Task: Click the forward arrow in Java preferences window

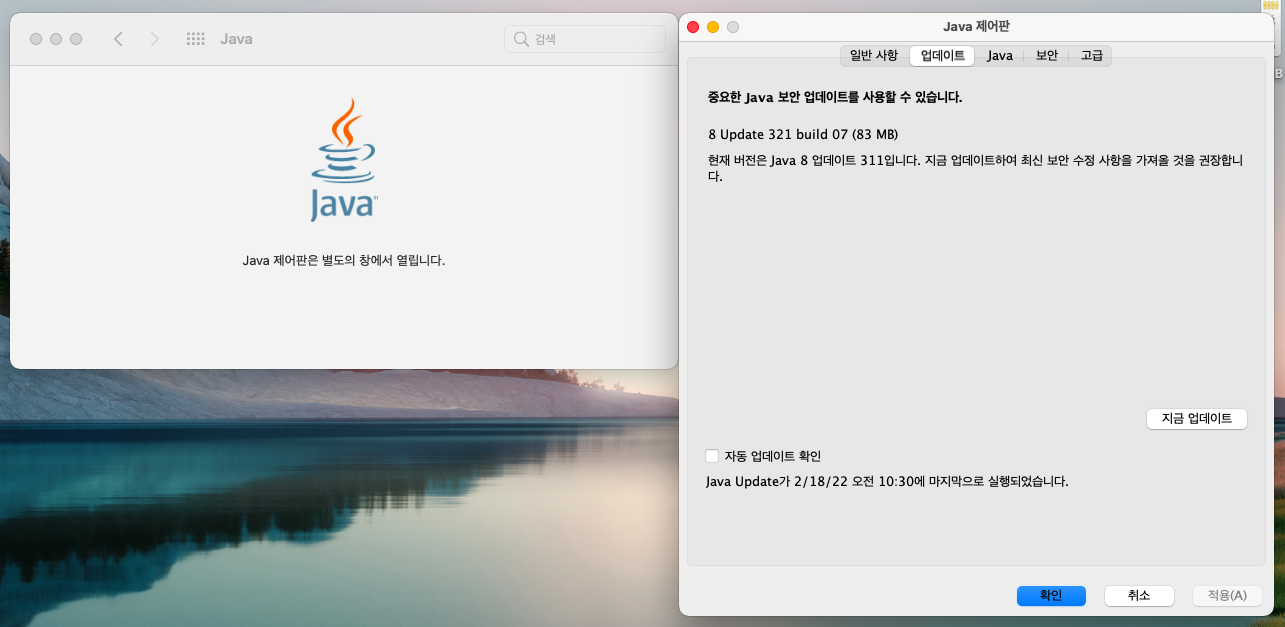Action: click(x=154, y=39)
